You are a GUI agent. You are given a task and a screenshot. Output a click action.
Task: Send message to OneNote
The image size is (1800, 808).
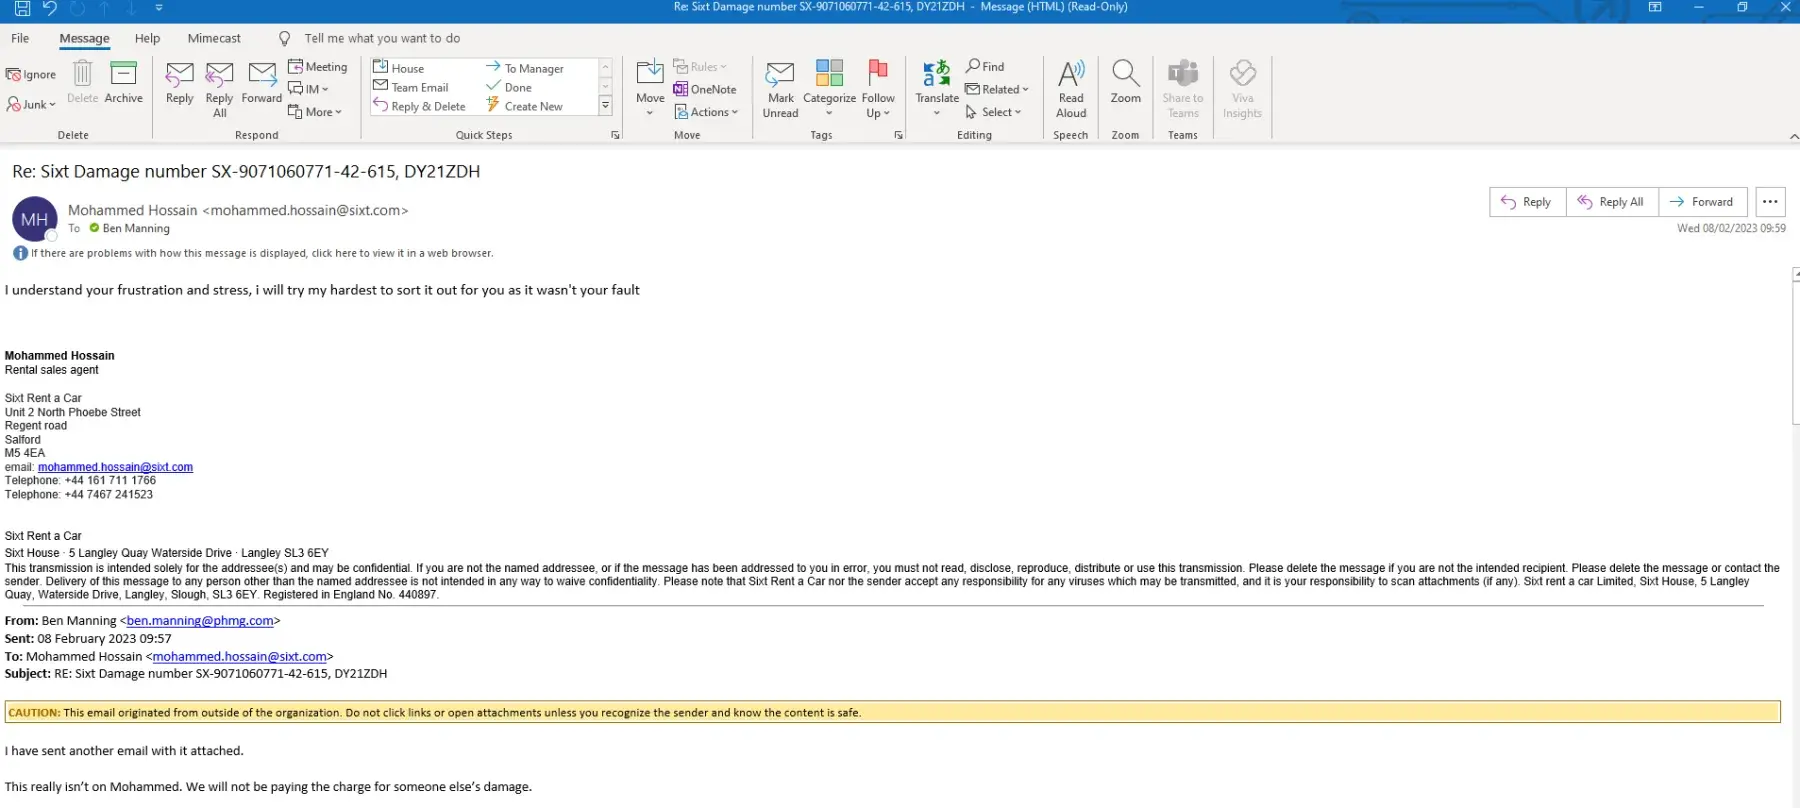point(705,89)
